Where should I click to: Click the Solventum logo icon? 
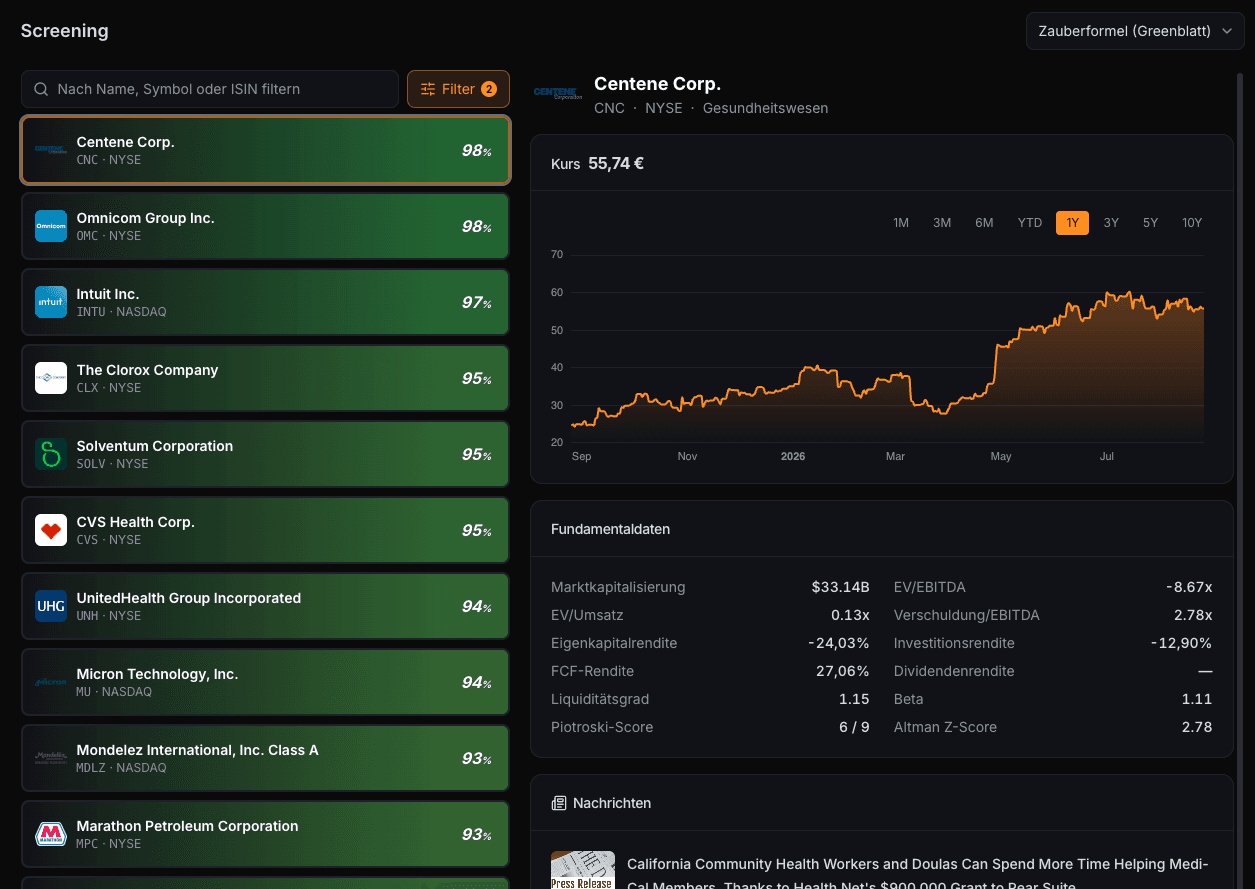(x=51, y=454)
